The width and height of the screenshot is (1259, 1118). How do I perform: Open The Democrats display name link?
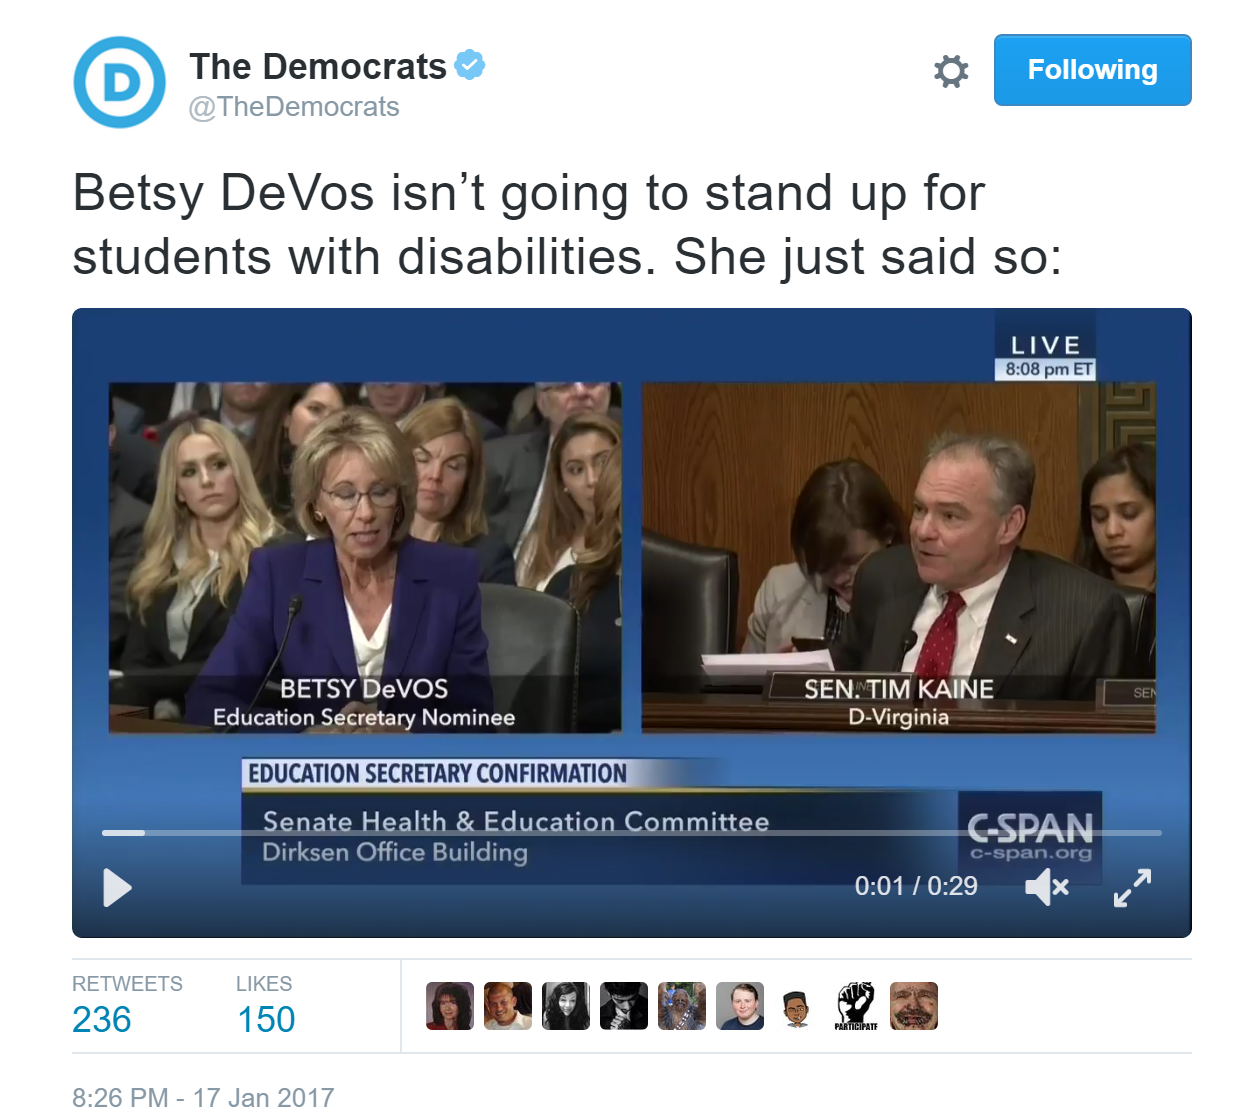[318, 66]
